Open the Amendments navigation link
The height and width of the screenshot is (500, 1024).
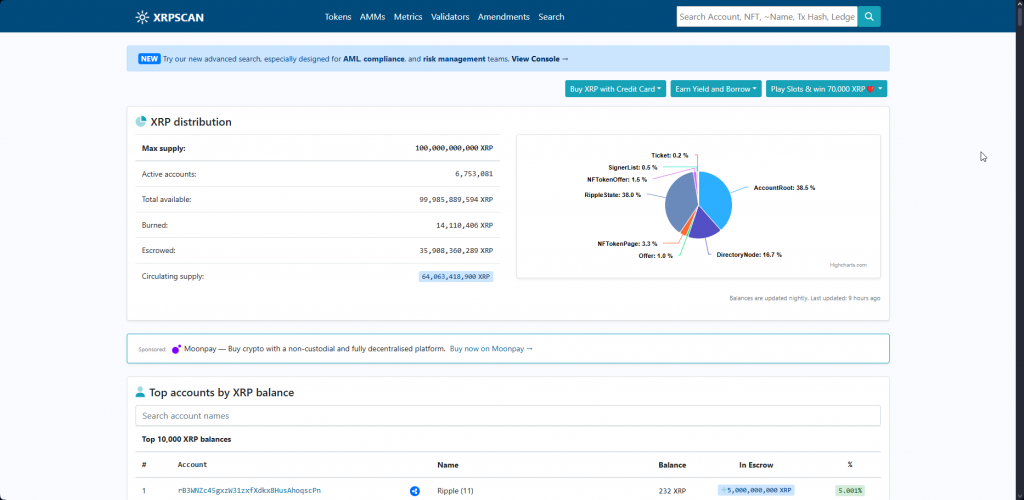(504, 17)
